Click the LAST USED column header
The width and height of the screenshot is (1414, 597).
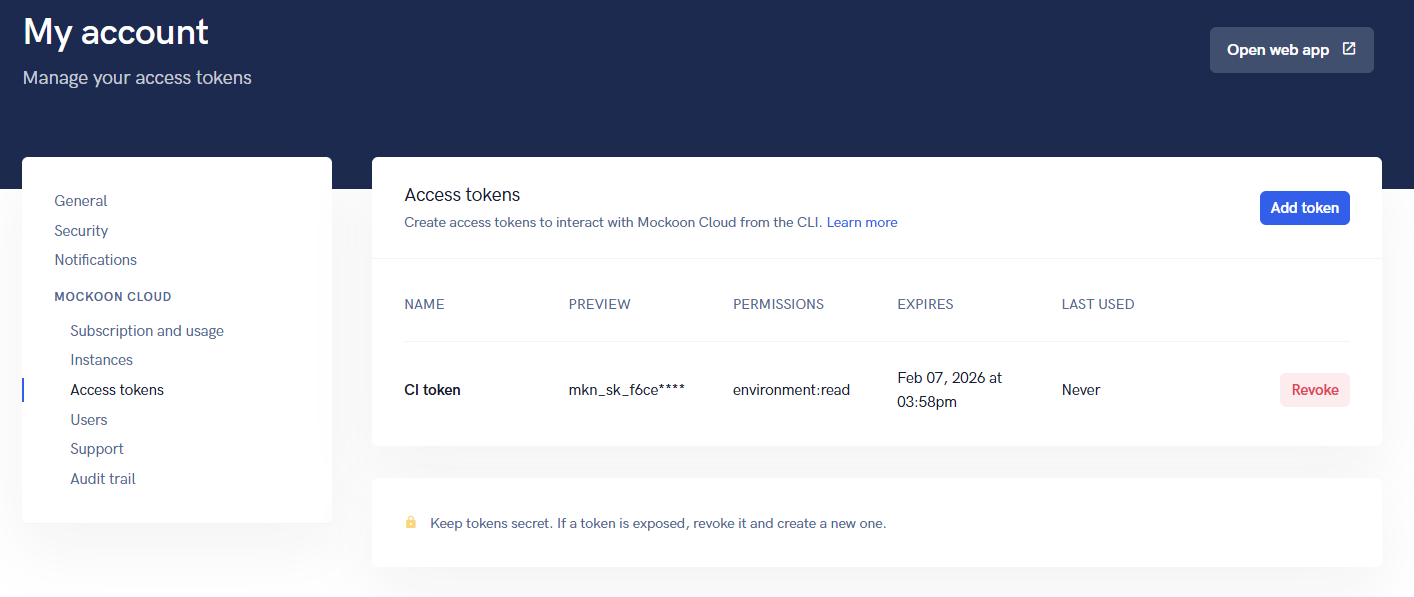coord(1097,304)
